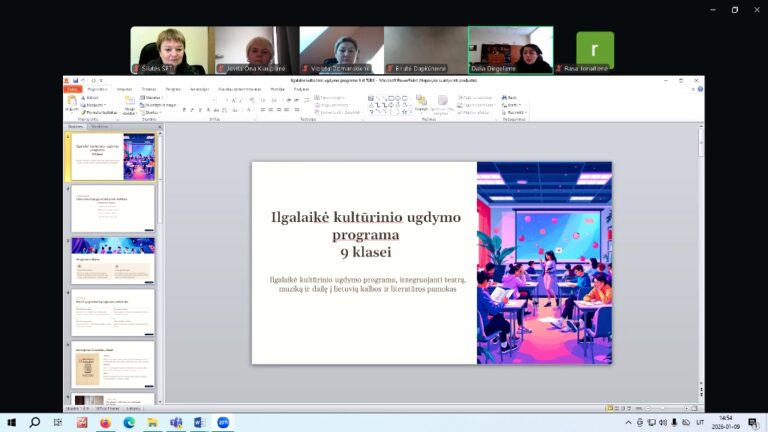Click the network tray icon
Image resolution: width=768 pixels, height=432 pixels.
click(651, 422)
